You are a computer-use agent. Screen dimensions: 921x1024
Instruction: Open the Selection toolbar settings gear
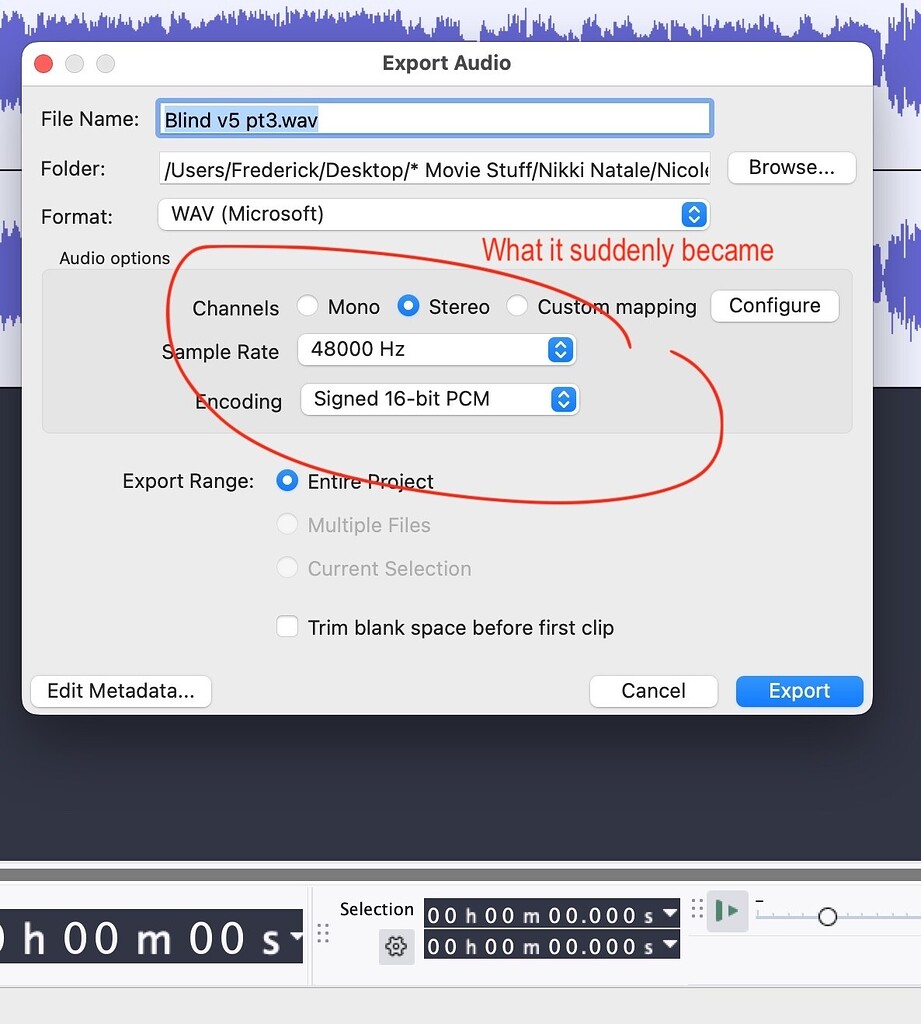point(396,946)
